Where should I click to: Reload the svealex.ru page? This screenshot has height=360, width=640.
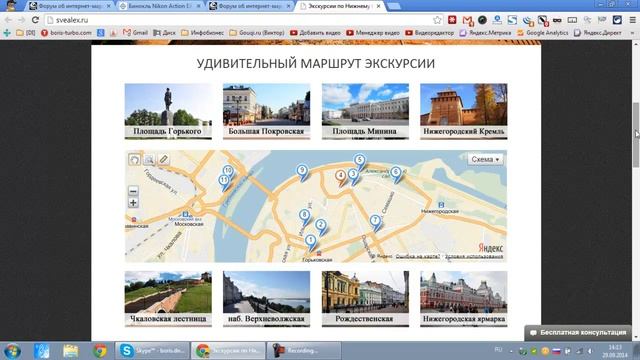pos(35,20)
